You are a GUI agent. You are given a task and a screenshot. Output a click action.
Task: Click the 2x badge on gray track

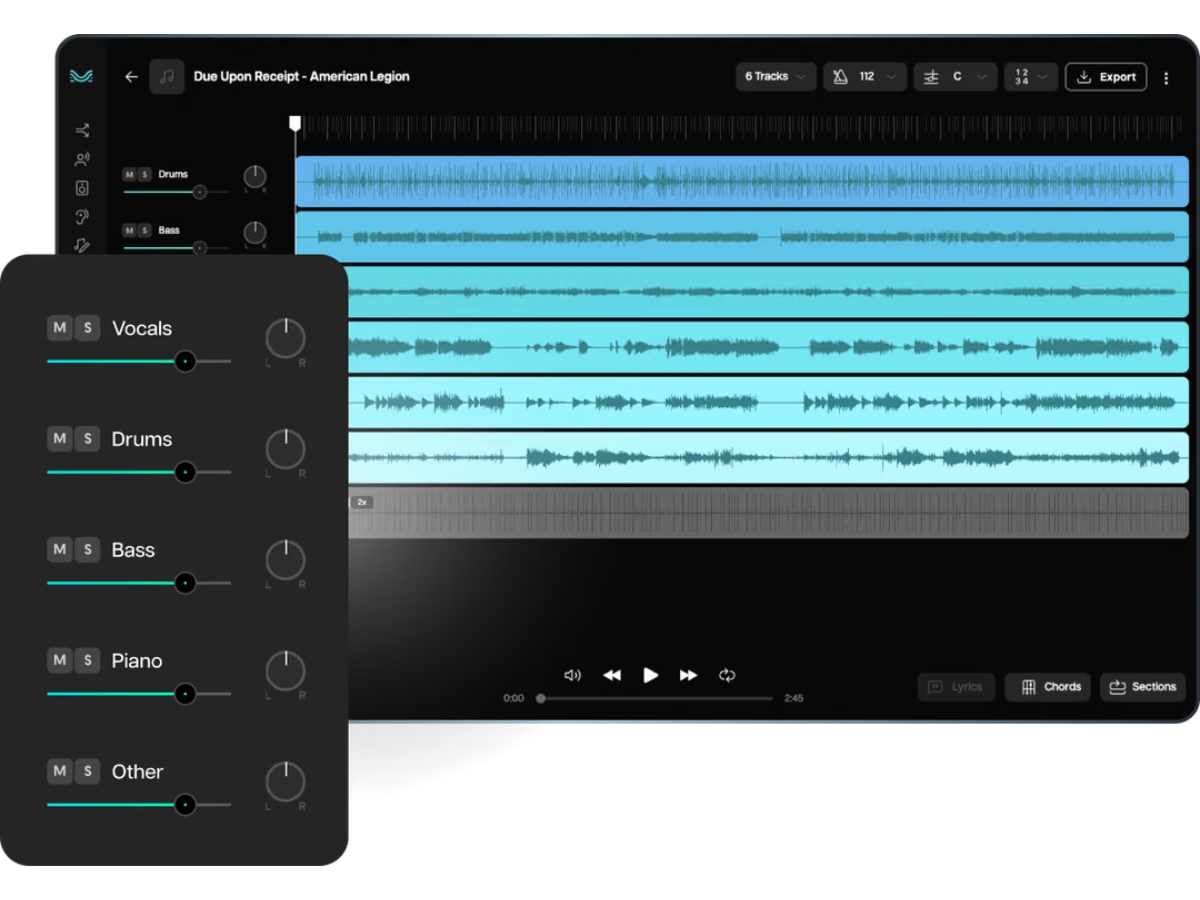coord(362,502)
